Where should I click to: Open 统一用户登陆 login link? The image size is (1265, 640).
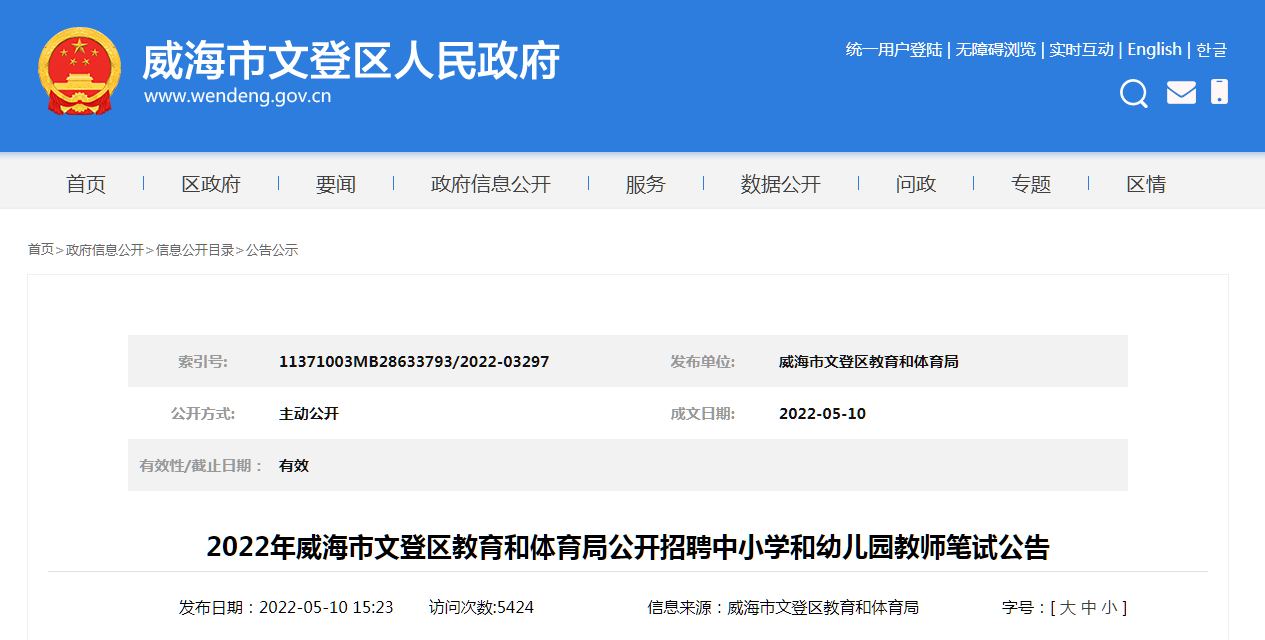tap(894, 50)
